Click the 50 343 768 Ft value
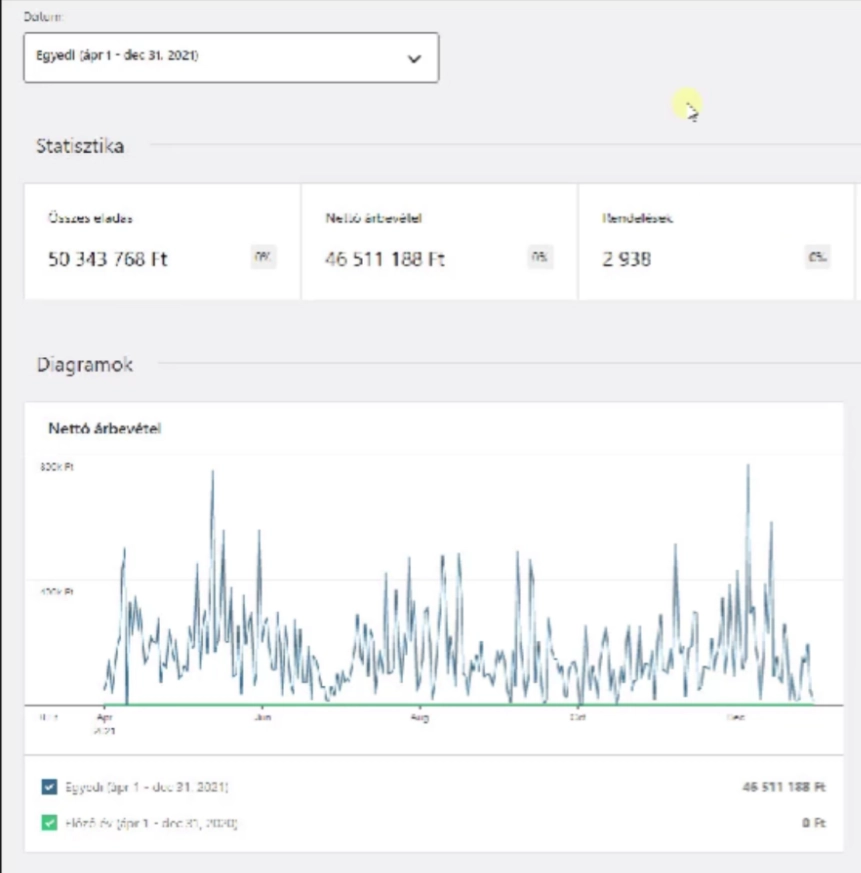 (x=108, y=259)
